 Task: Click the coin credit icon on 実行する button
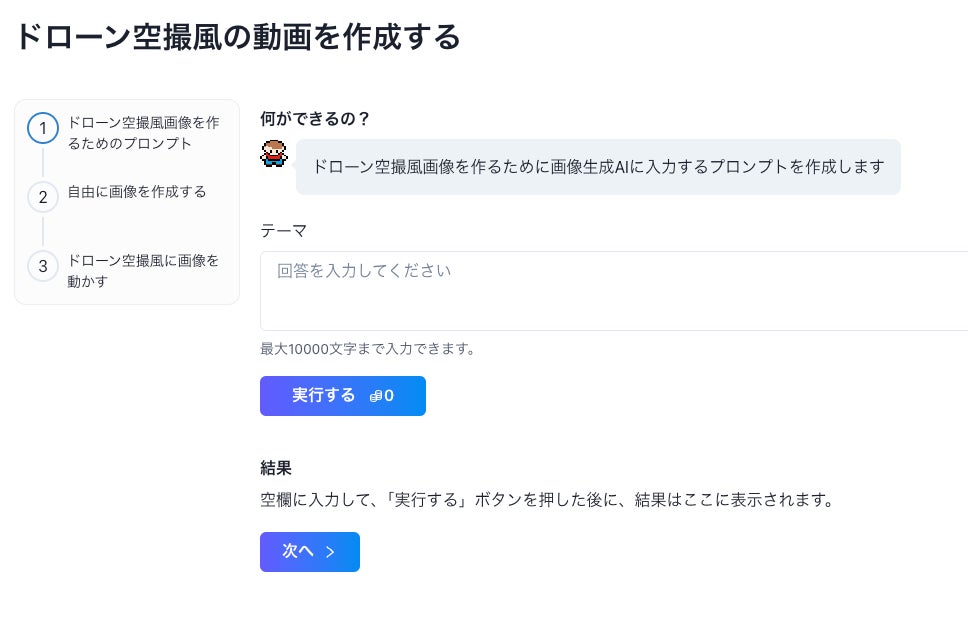click(376, 396)
